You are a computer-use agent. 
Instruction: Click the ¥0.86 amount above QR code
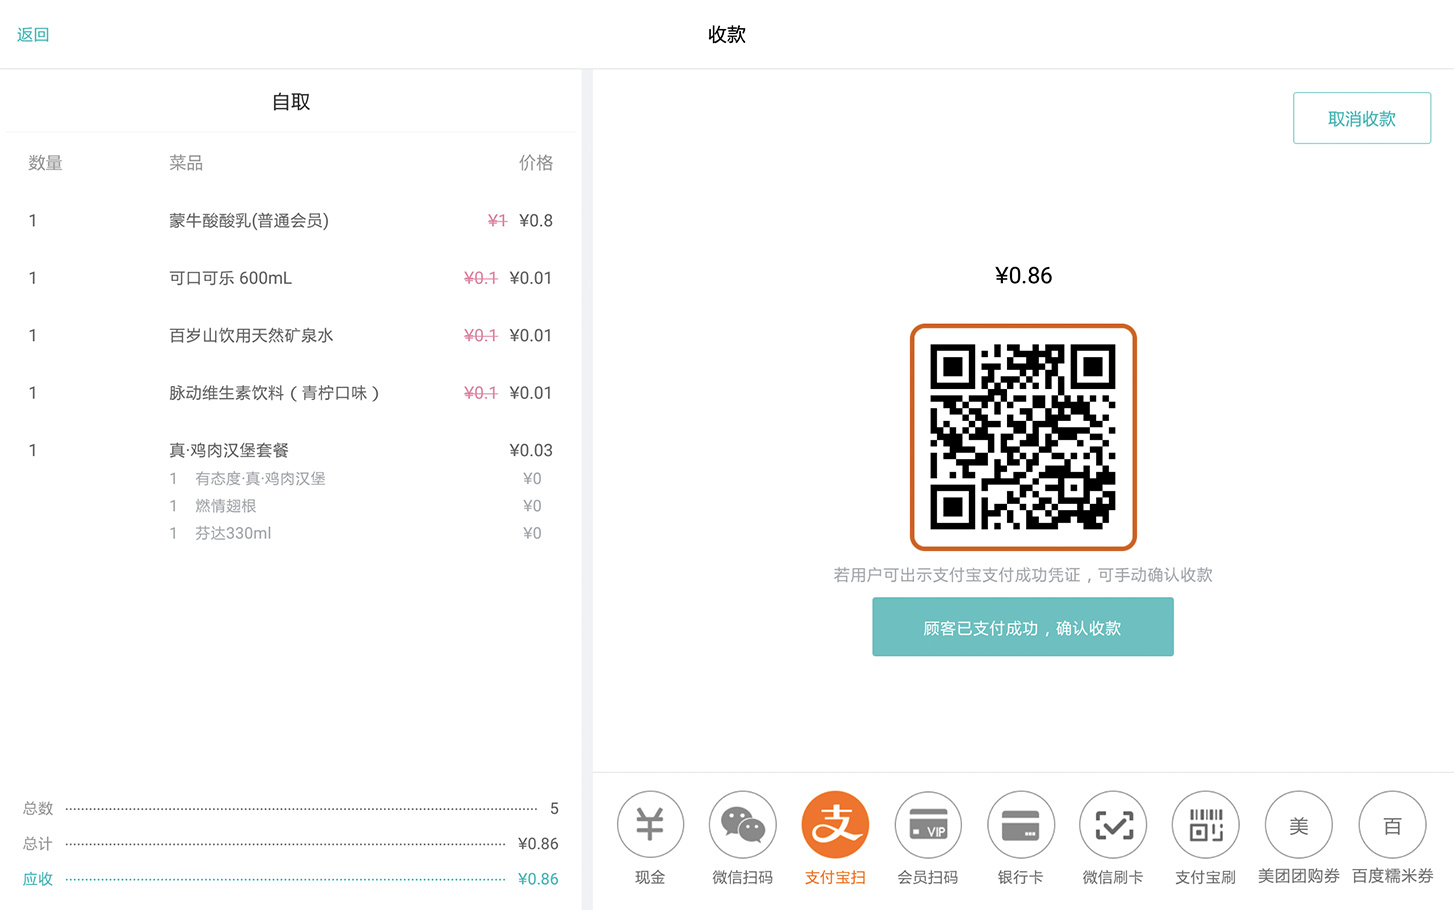[1023, 275]
